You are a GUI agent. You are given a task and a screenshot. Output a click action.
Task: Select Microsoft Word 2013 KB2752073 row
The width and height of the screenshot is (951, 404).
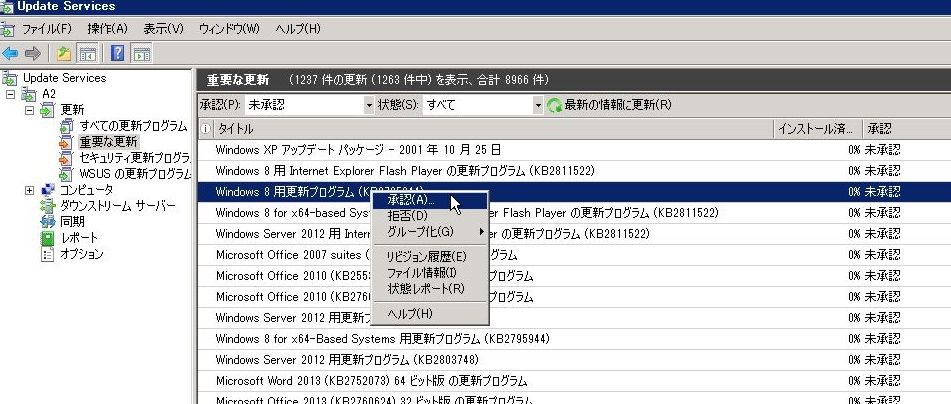(574, 381)
